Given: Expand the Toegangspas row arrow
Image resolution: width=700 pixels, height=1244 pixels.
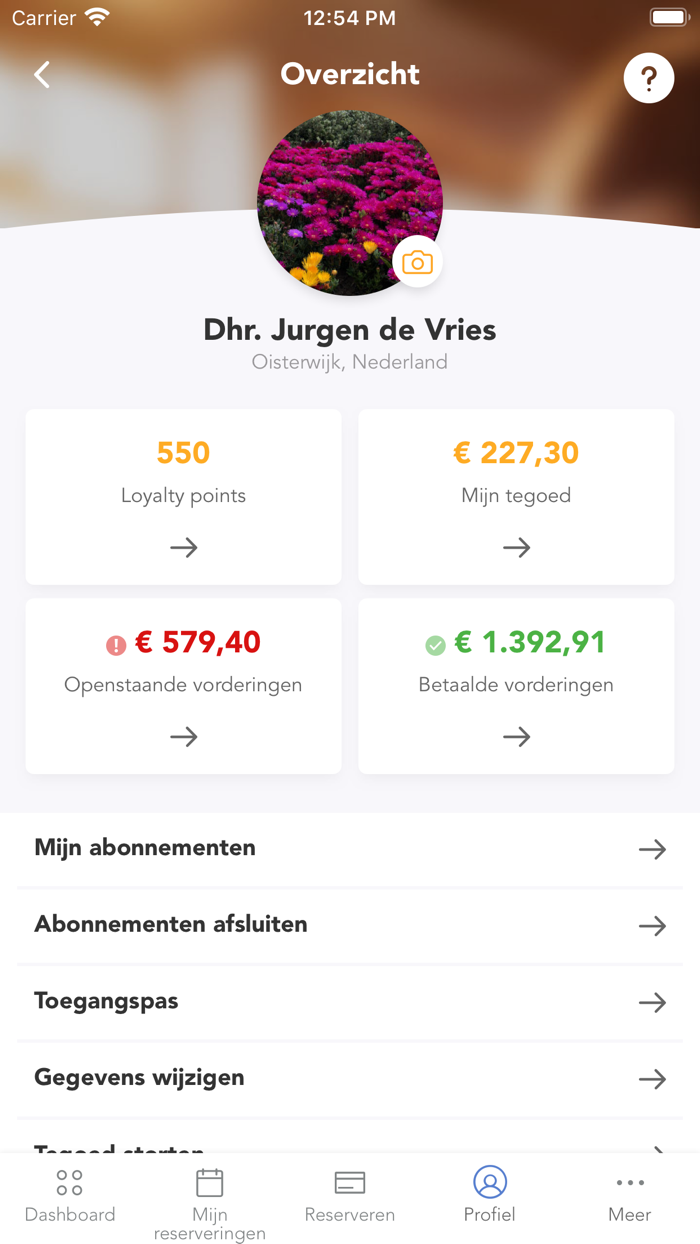Looking at the screenshot, I should coord(653,1002).
